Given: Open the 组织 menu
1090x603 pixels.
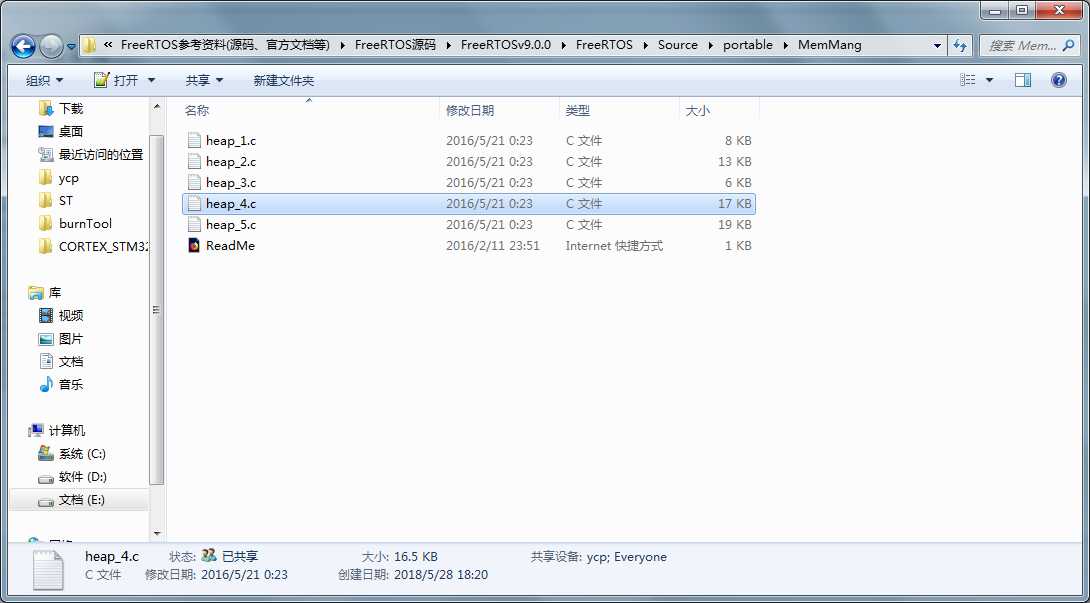Looking at the screenshot, I should click(x=44, y=81).
